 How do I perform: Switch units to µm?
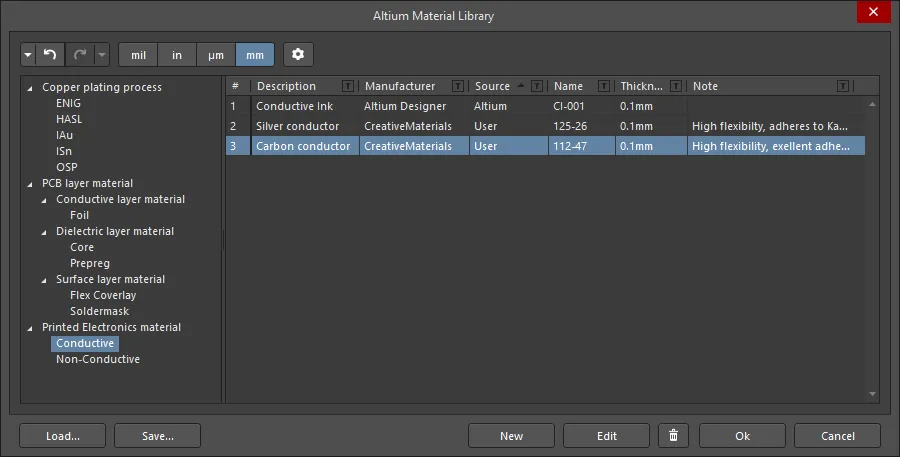tap(216, 55)
